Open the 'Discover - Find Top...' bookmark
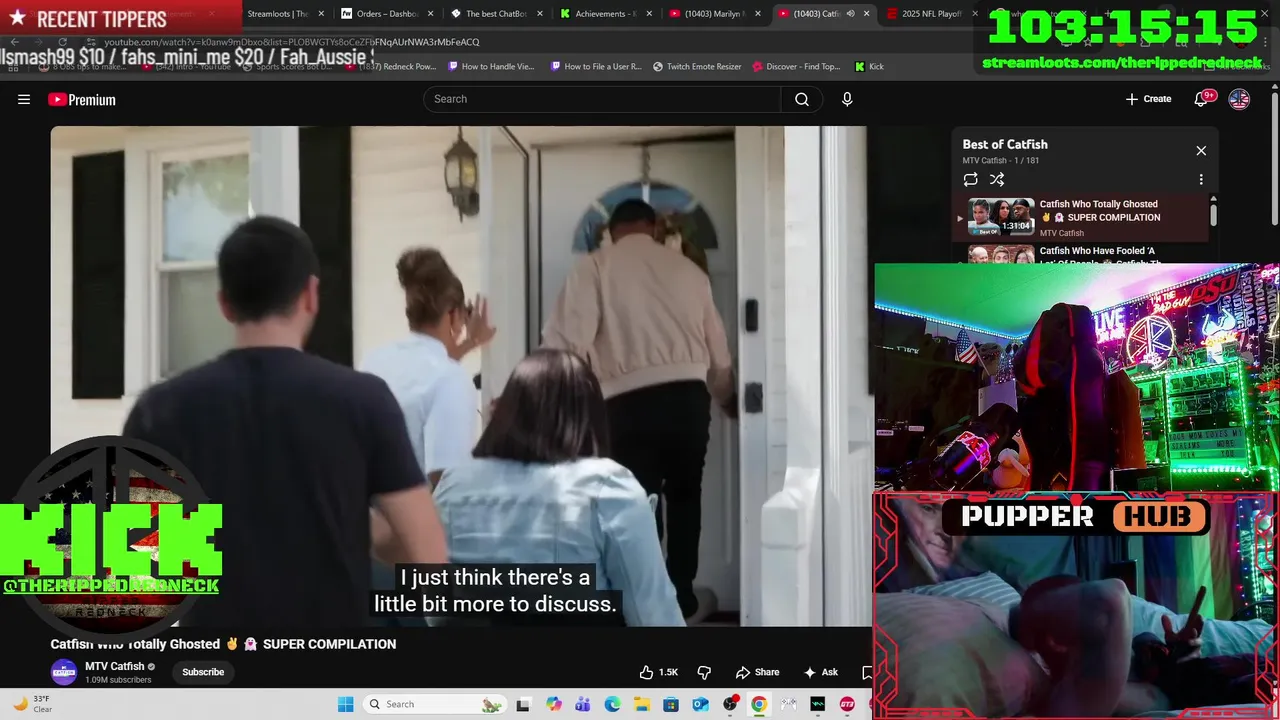Screen dimensions: 1280x720 (796, 66)
